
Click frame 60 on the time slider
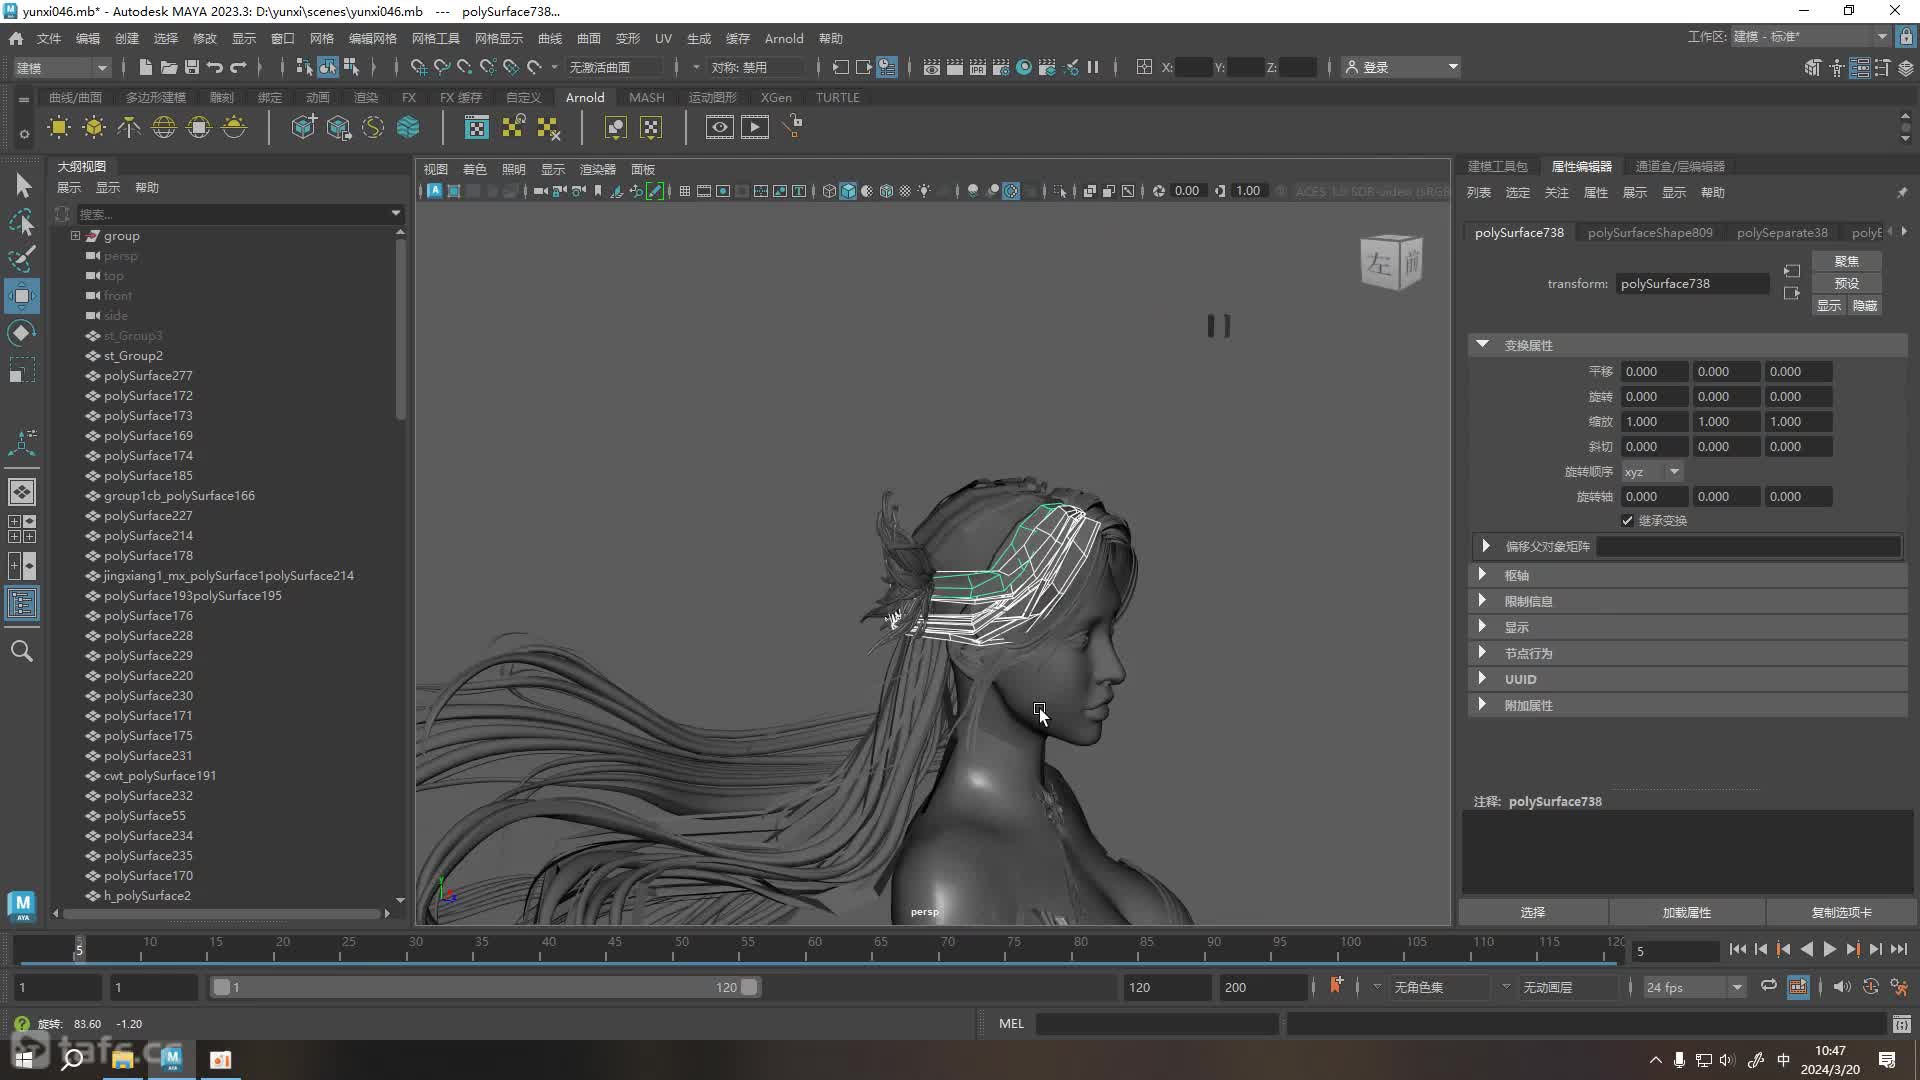tap(815, 948)
